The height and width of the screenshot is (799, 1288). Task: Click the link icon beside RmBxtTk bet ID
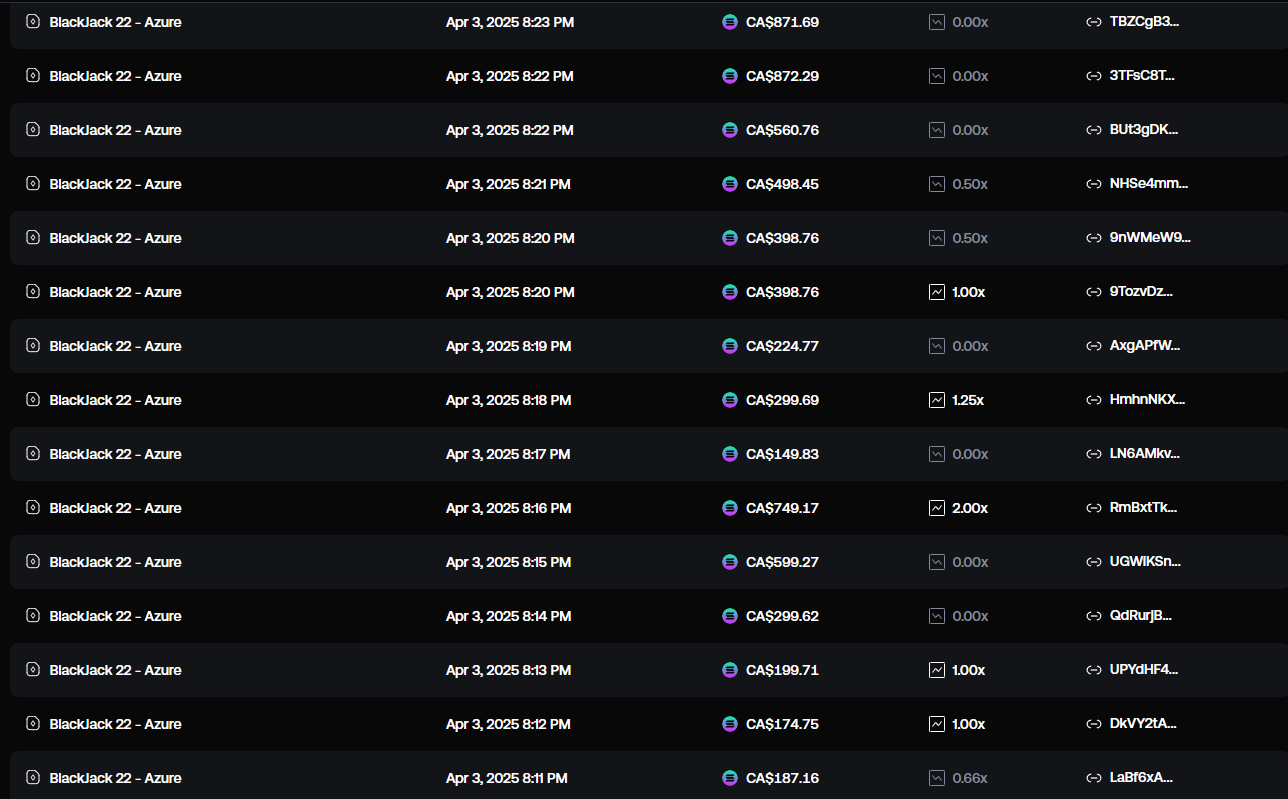pyautogui.click(x=1094, y=508)
